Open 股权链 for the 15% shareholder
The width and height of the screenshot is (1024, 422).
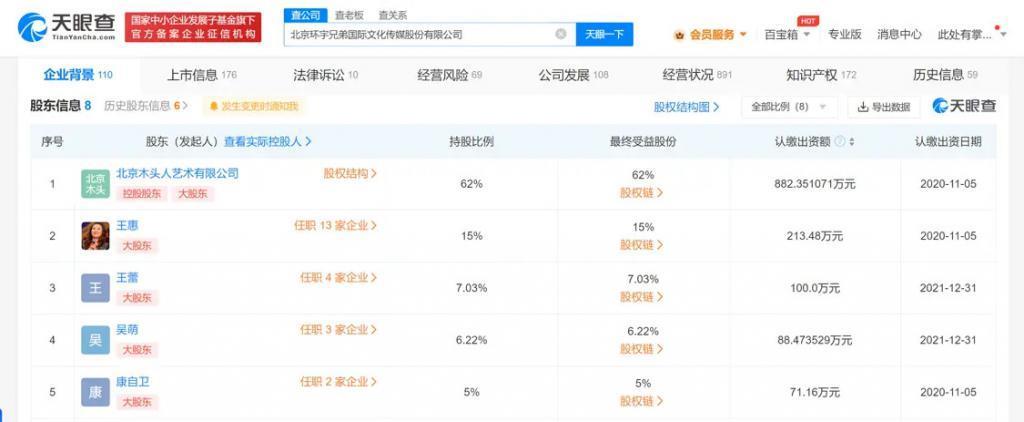click(642, 245)
